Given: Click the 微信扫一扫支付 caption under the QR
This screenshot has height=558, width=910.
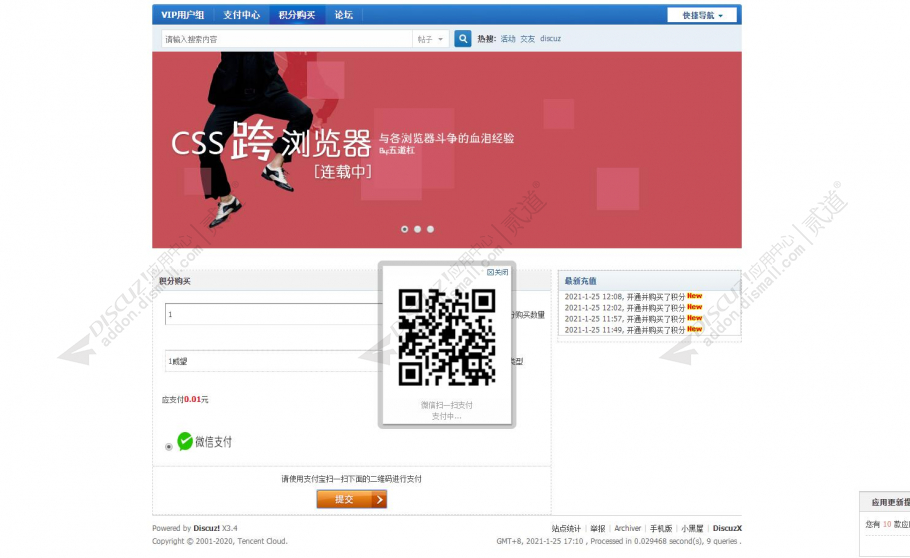Looking at the screenshot, I should click(x=447, y=405).
